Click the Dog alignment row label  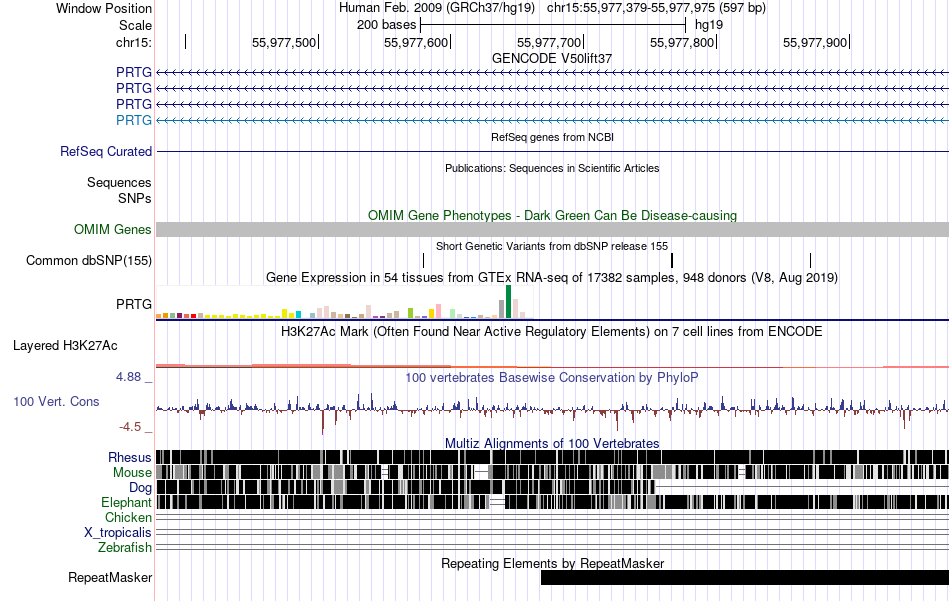pyautogui.click(x=140, y=488)
